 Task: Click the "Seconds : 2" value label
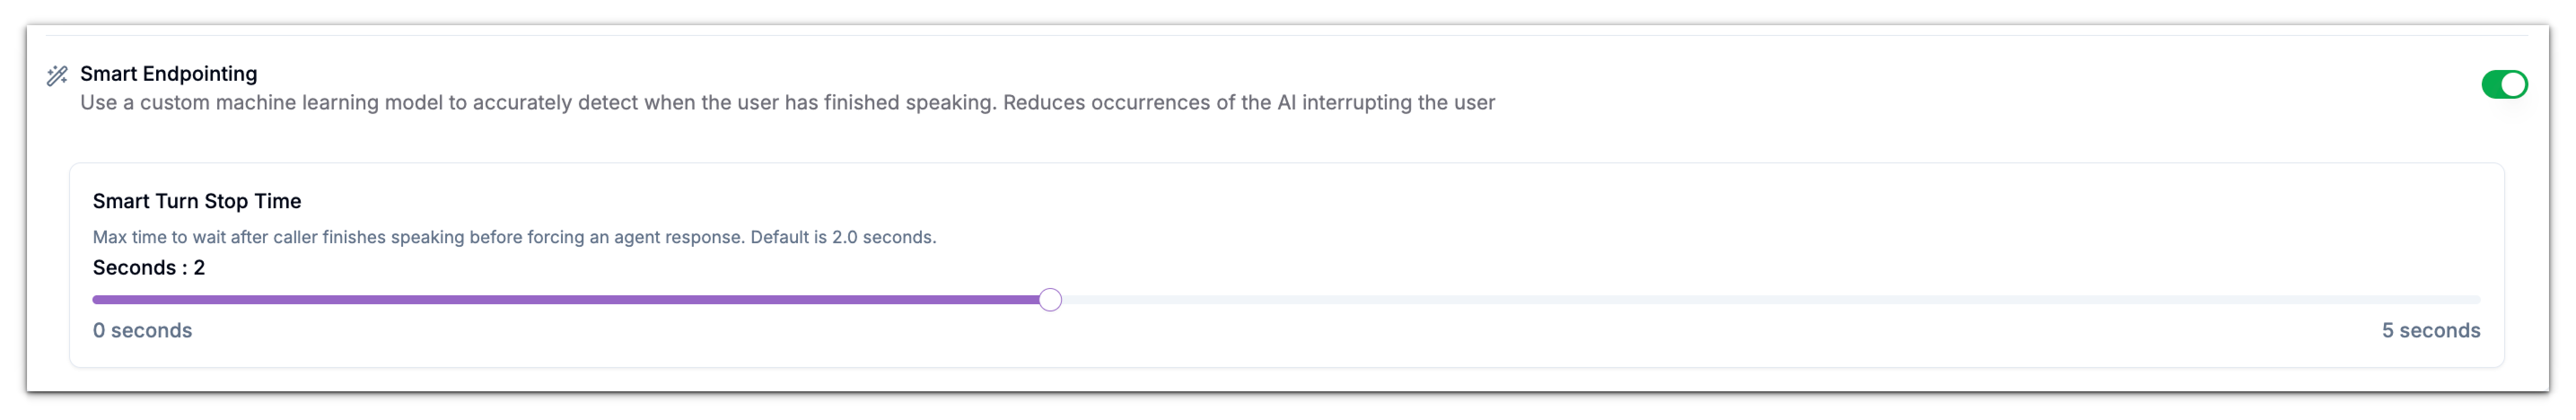coord(148,268)
